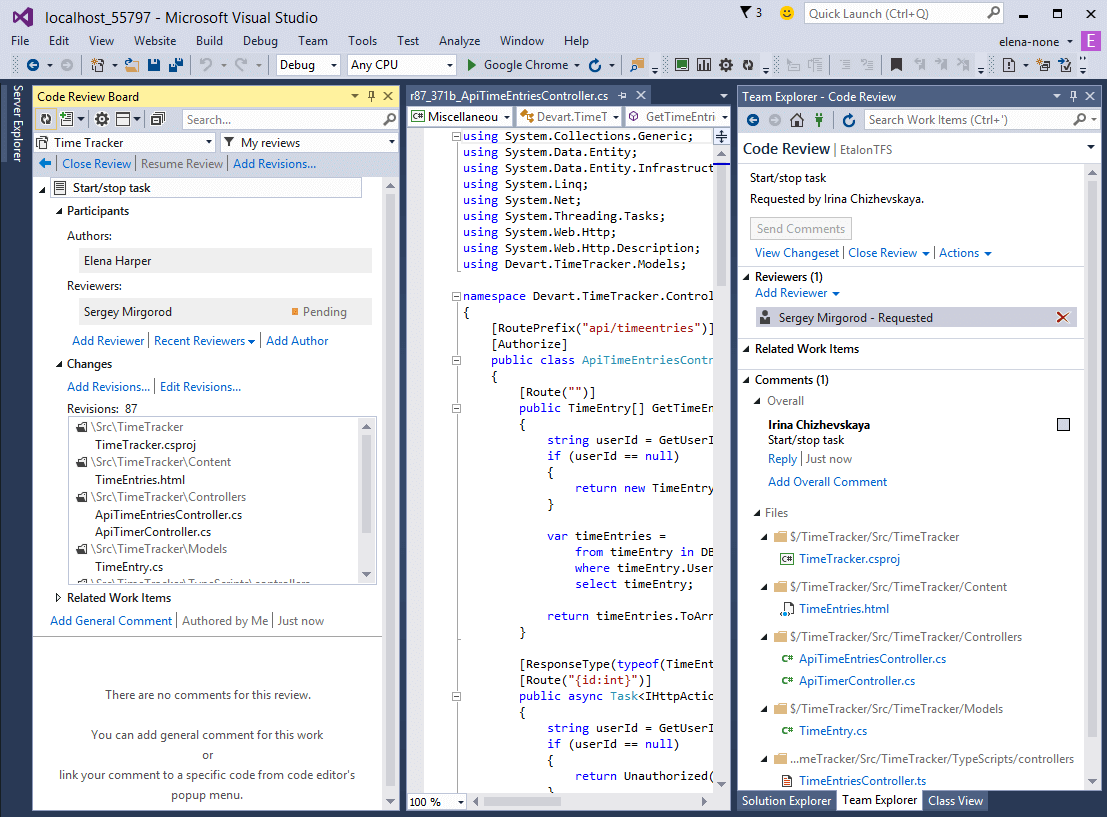Open the Analyze menu
1107x817 pixels.
tap(459, 41)
